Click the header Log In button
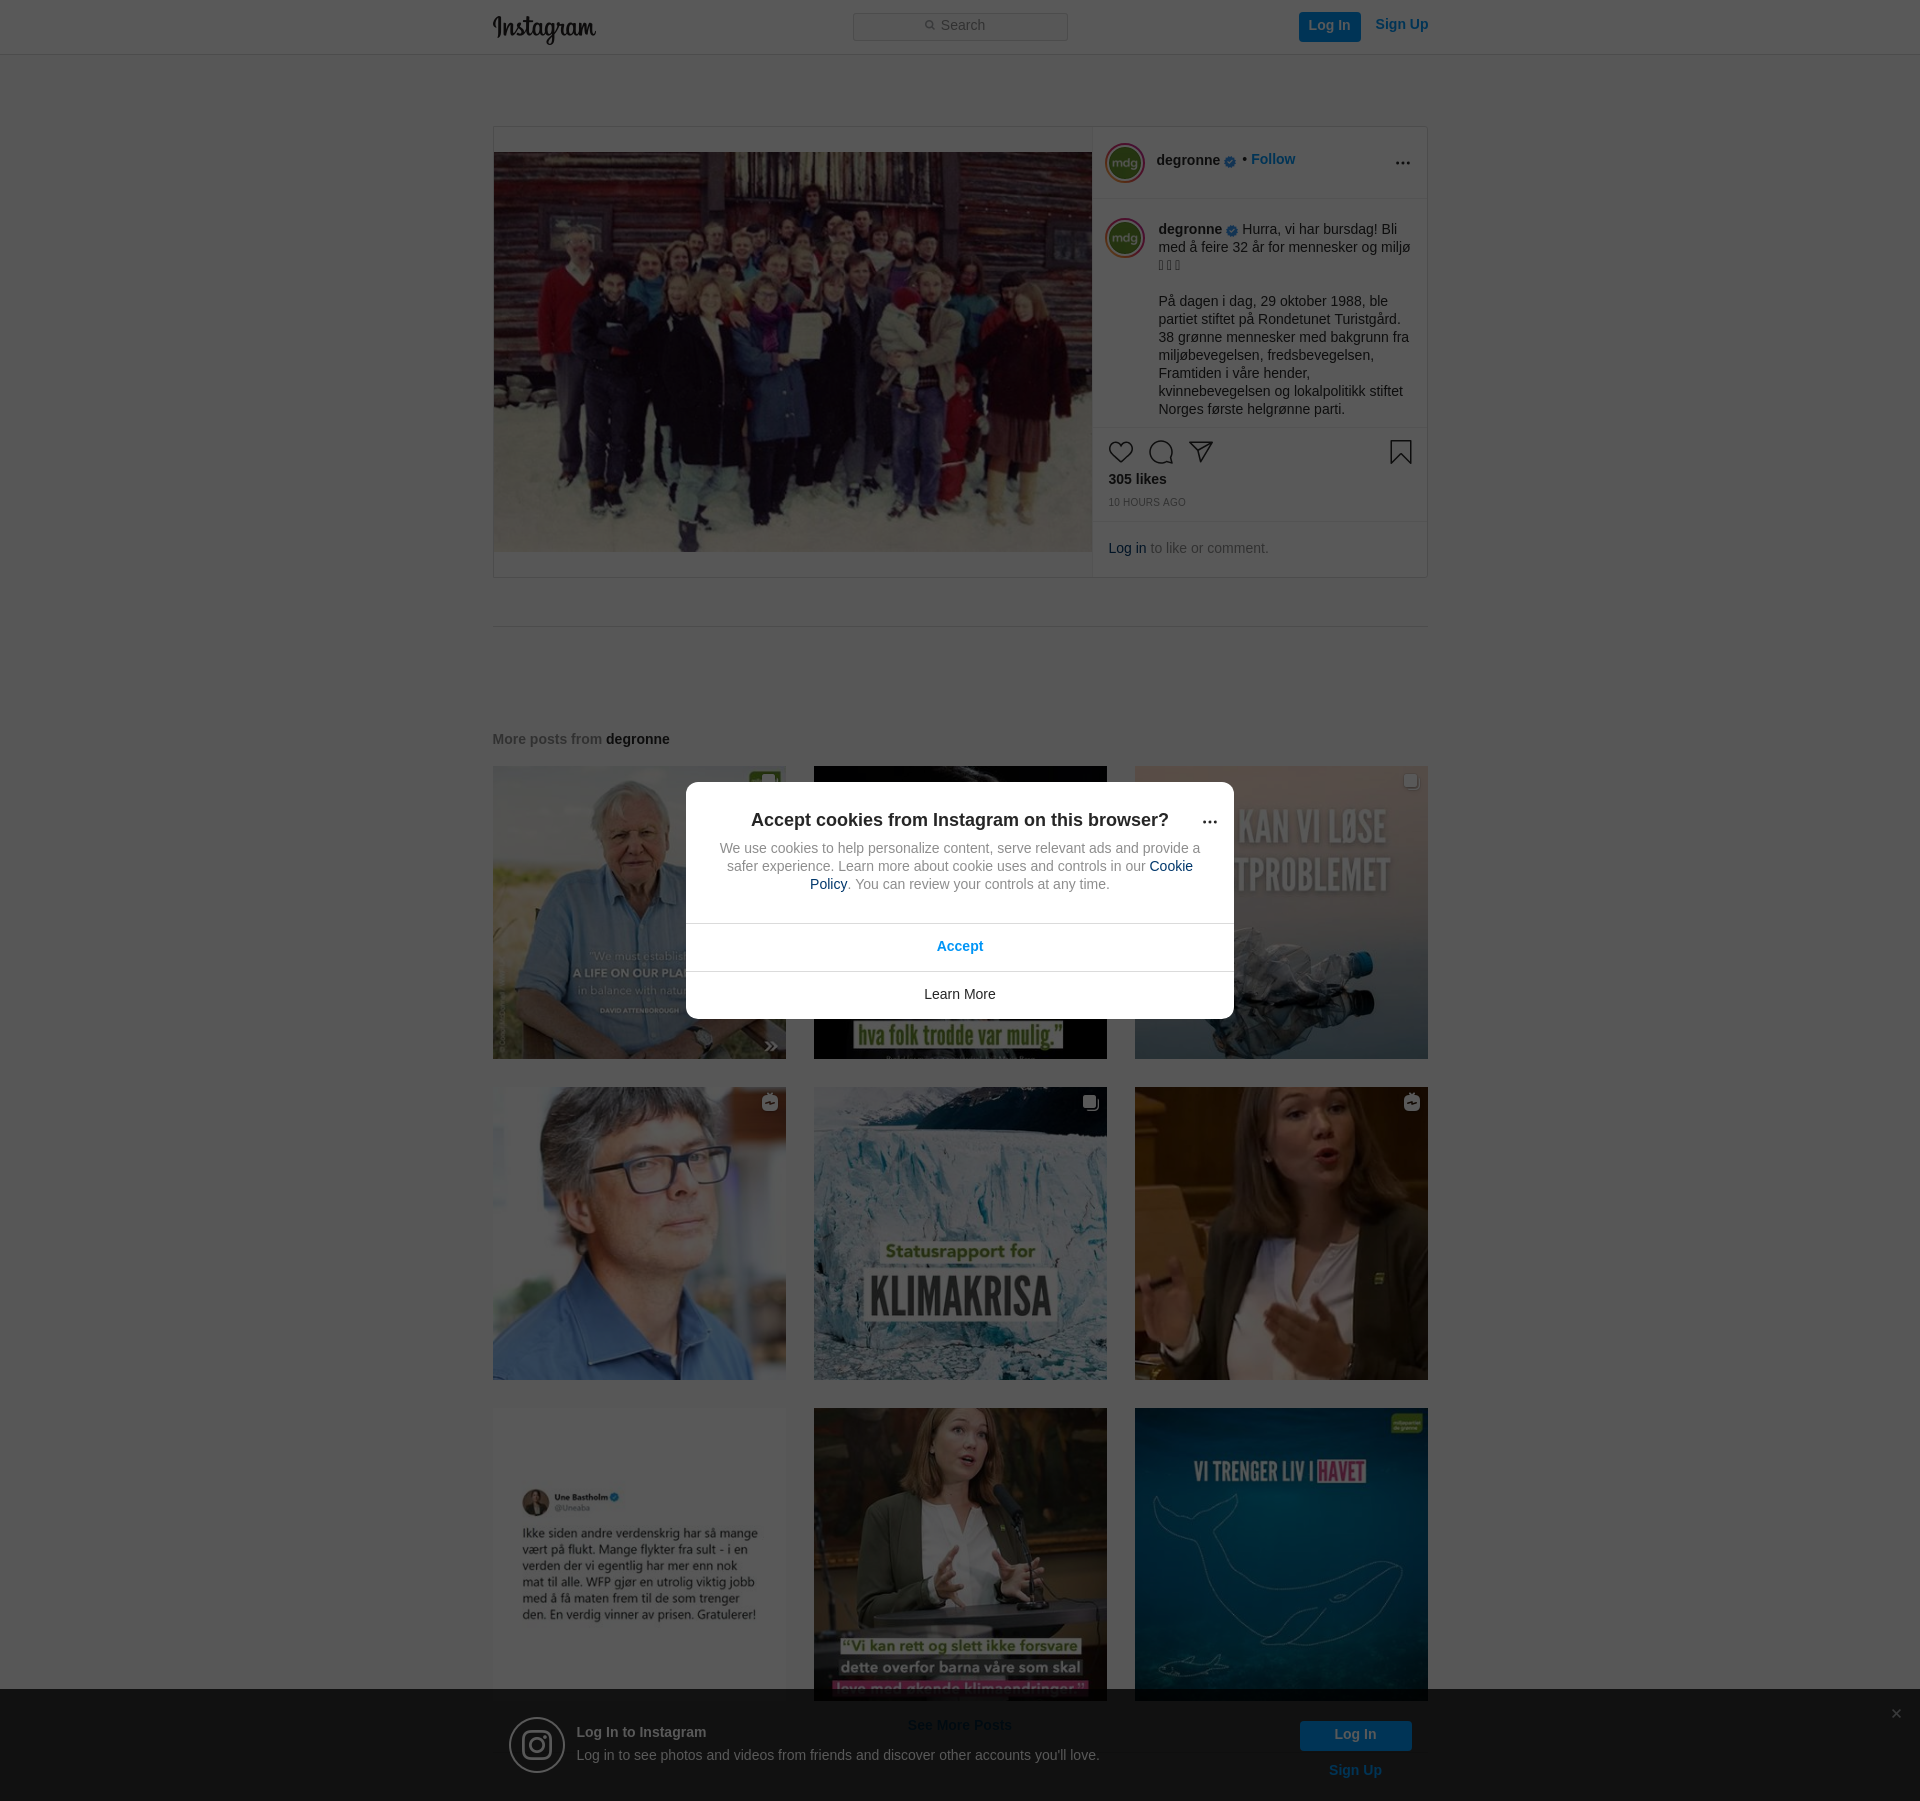Screen dimensions: 1920x1801 pos(1329,27)
